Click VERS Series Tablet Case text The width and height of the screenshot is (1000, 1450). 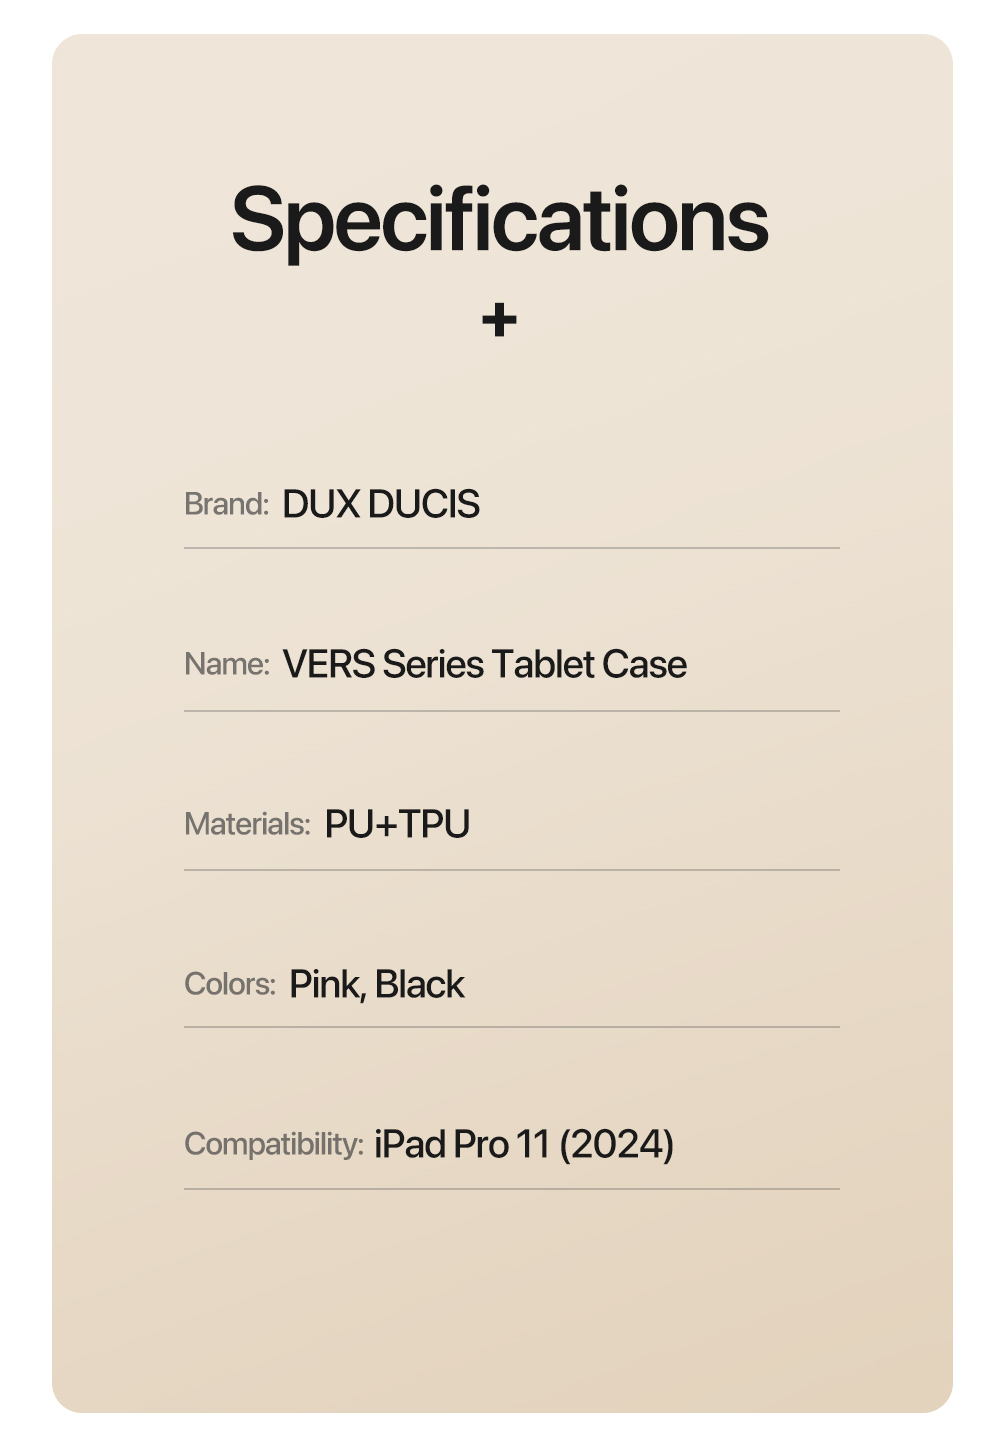pos(485,664)
